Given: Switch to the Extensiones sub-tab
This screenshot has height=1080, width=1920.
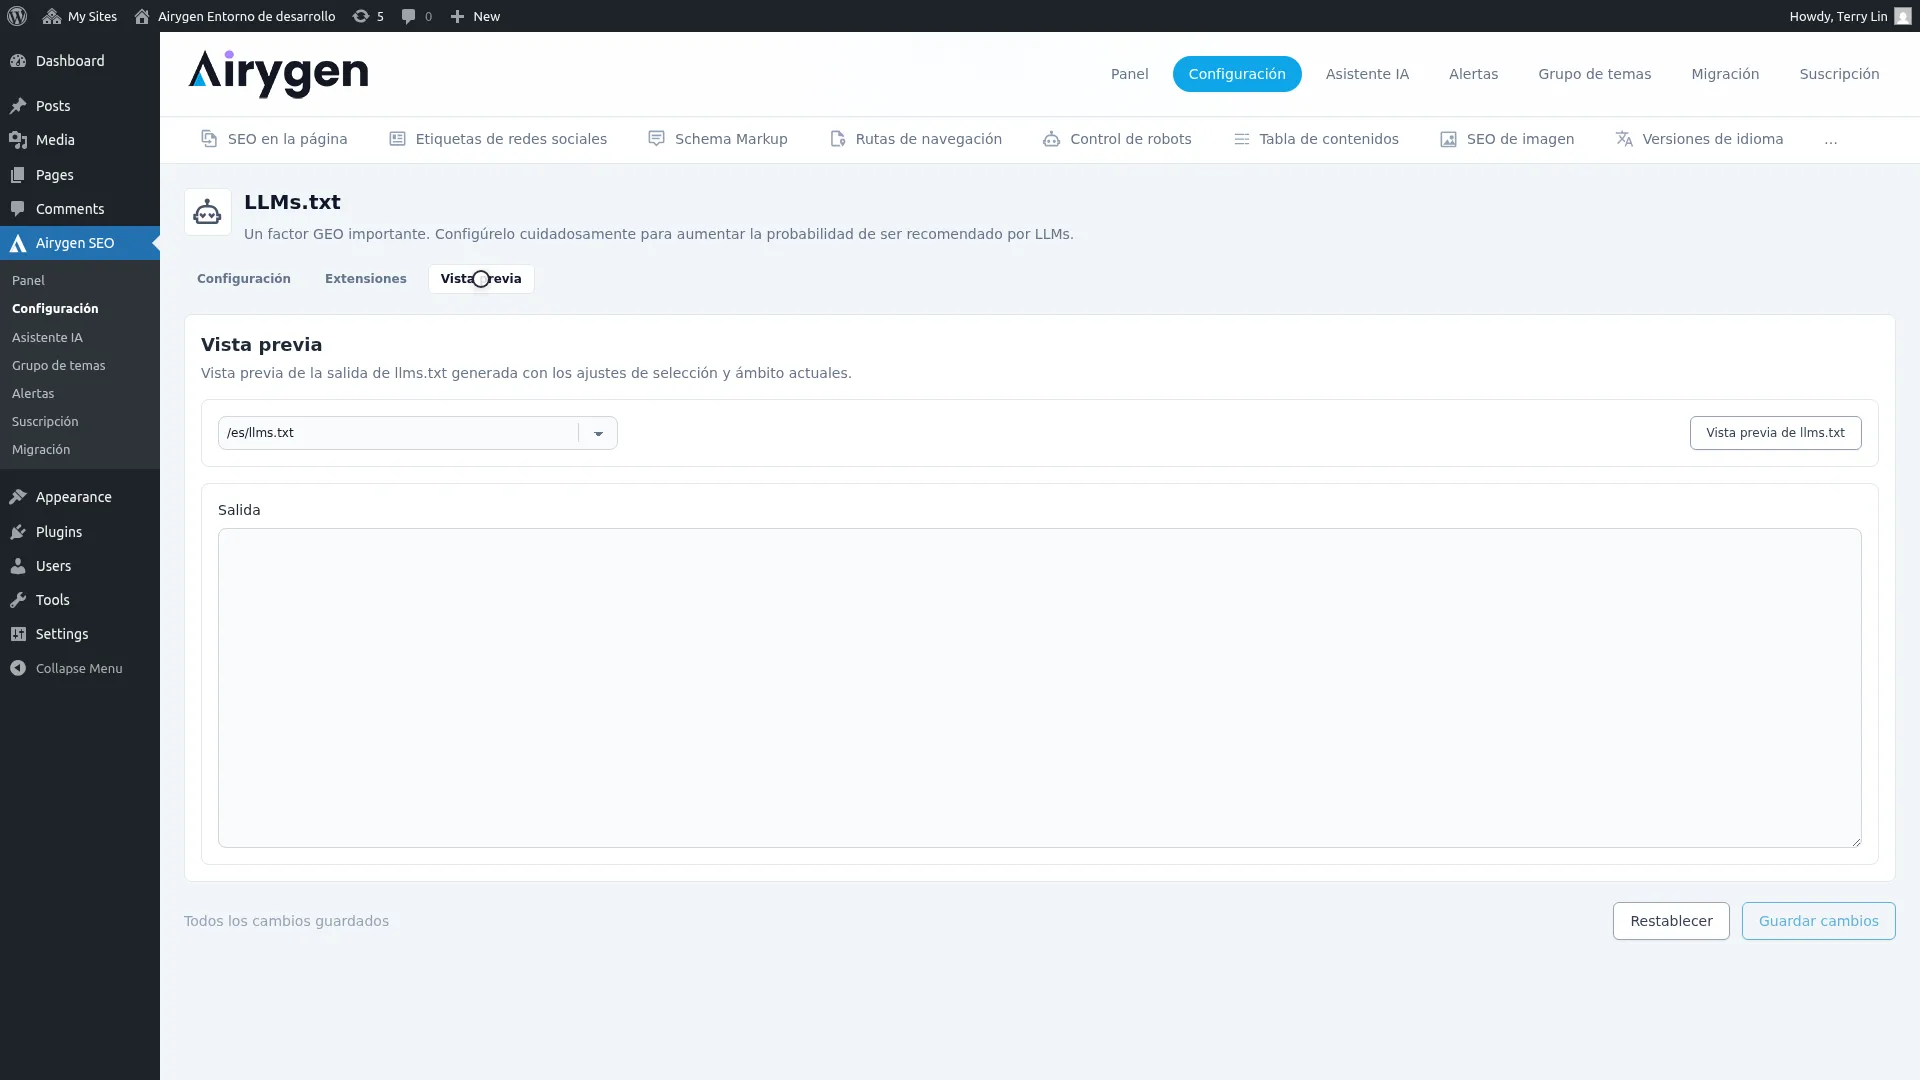Looking at the screenshot, I should tap(366, 279).
